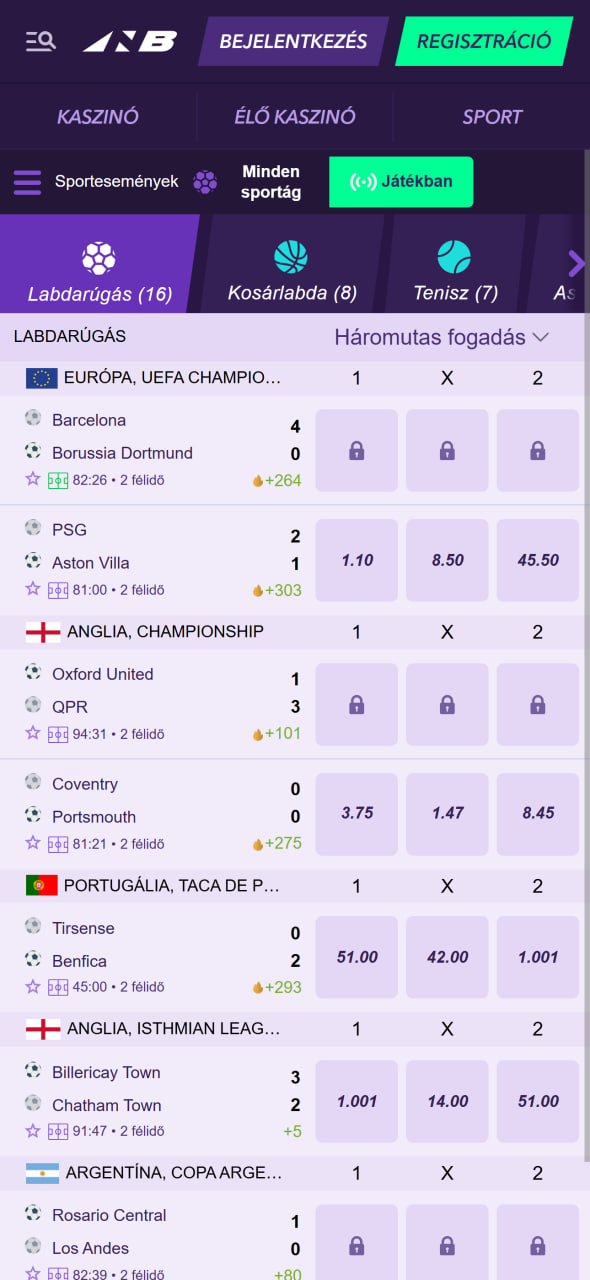
Task: Open the +303 extra markets for PSG
Action: pos(277,590)
